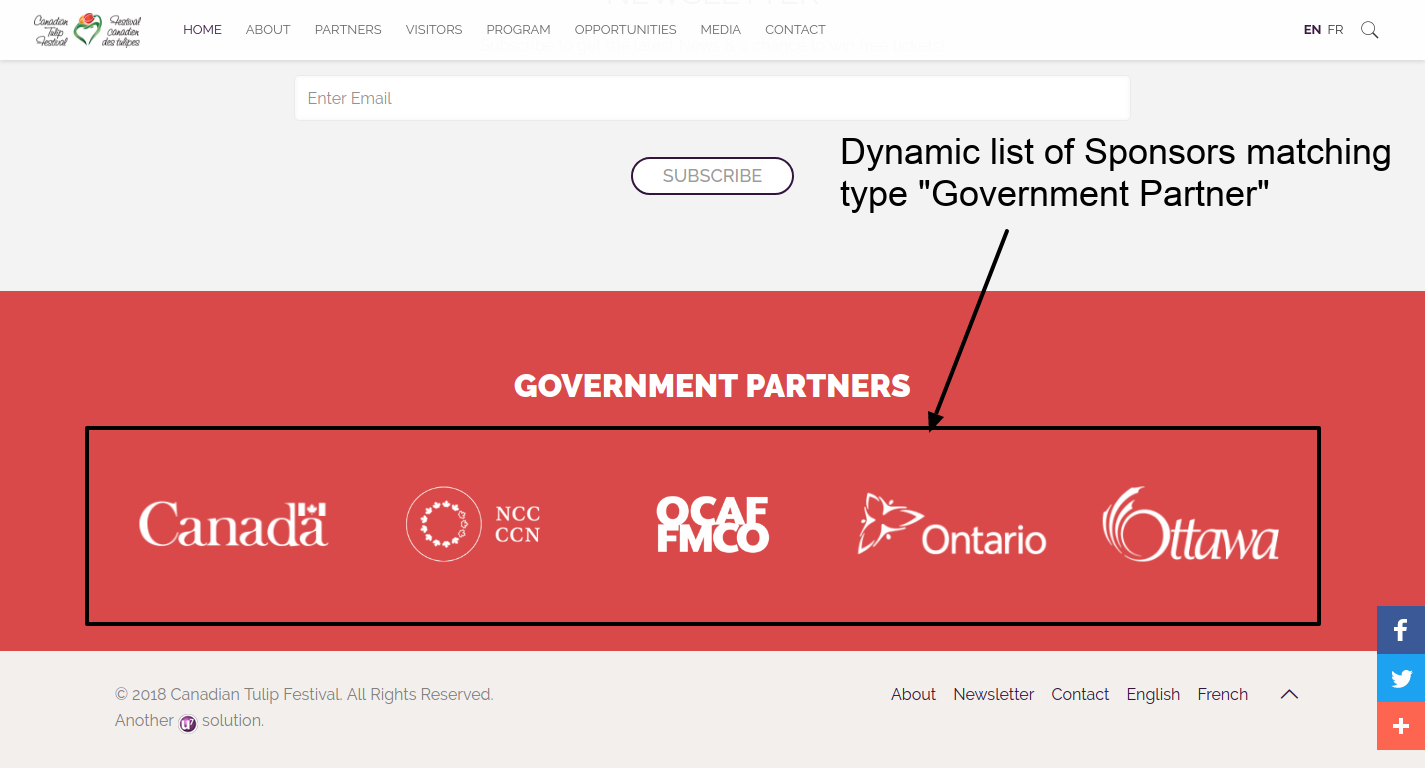
Task: Follow the footer Newsletter link
Action: click(994, 694)
